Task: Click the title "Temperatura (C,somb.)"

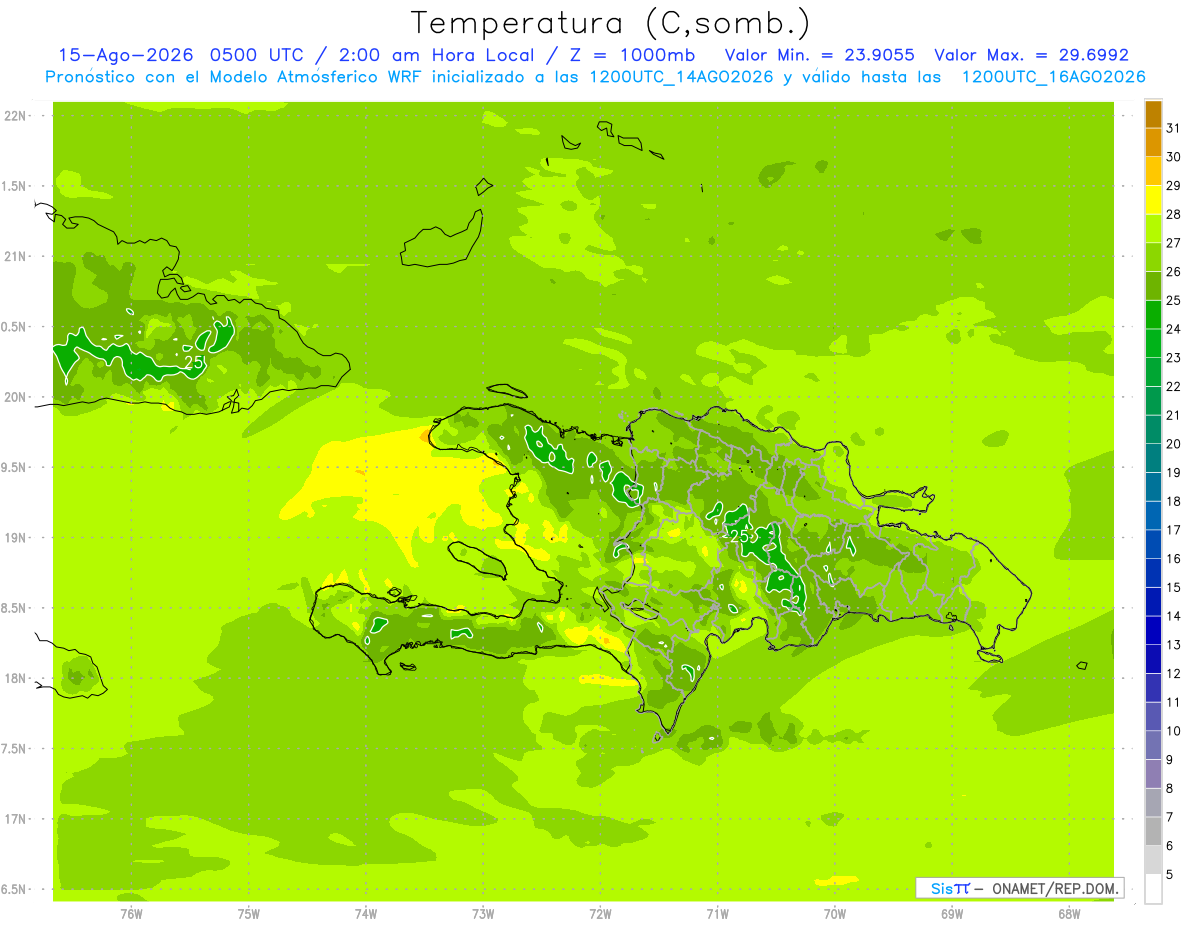Action: point(610,23)
